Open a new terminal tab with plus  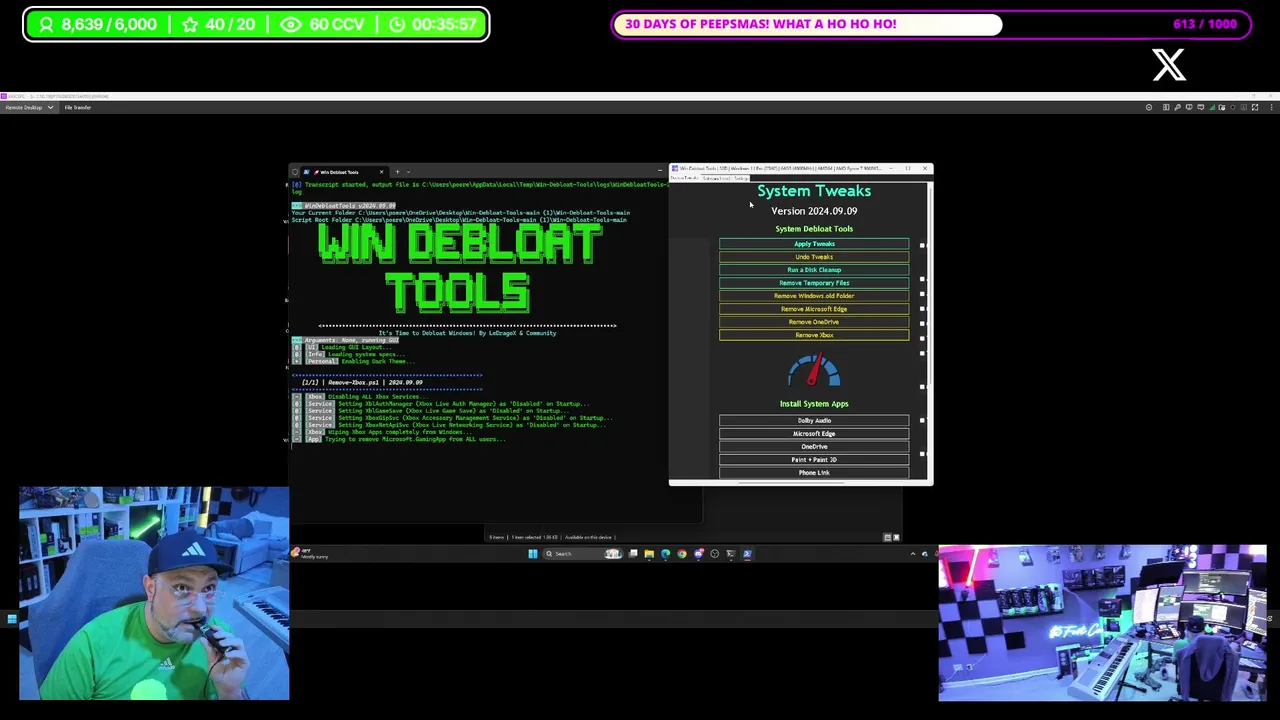397,172
